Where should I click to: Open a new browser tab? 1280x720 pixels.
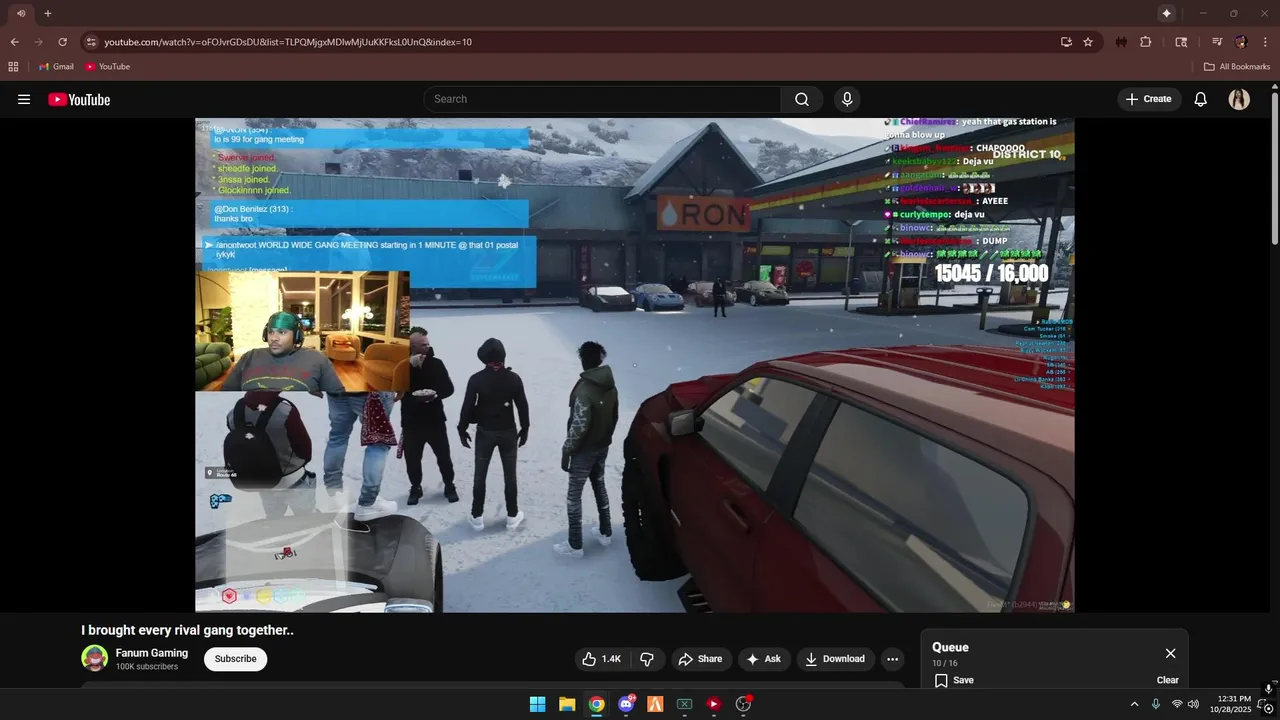tap(47, 13)
